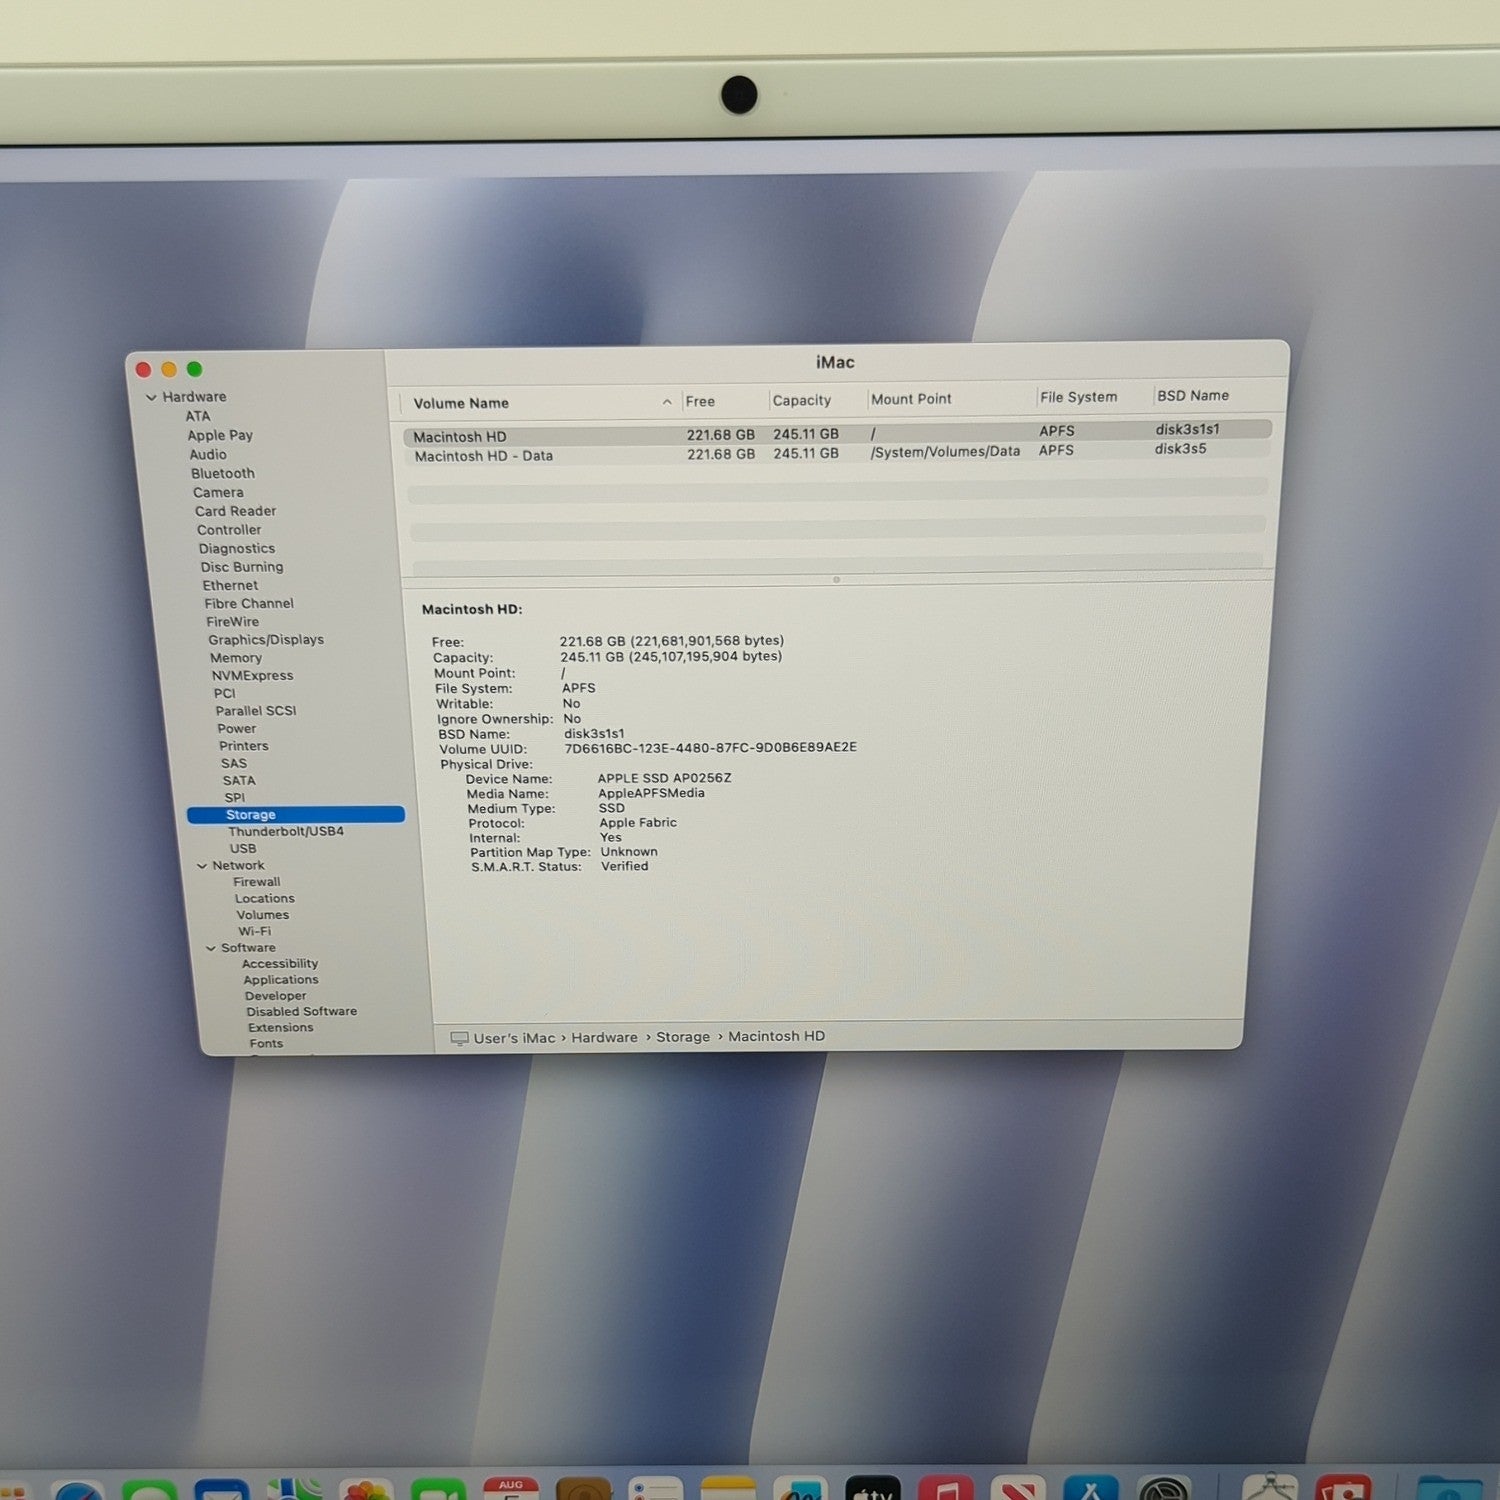Select the highlighted Storage item in the sidebar
The width and height of the screenshot is (1500, 1500).
click(x=296, y=815)
